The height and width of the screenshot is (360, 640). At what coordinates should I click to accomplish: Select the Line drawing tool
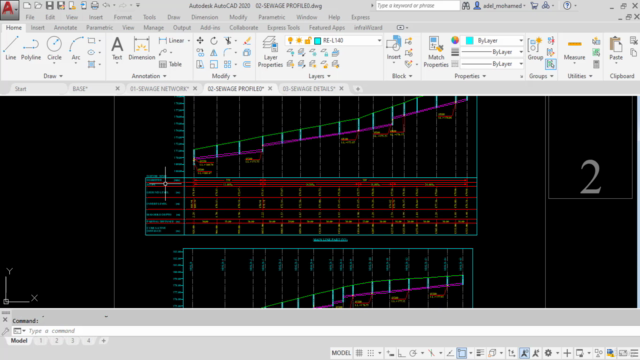tap(11, 49)
